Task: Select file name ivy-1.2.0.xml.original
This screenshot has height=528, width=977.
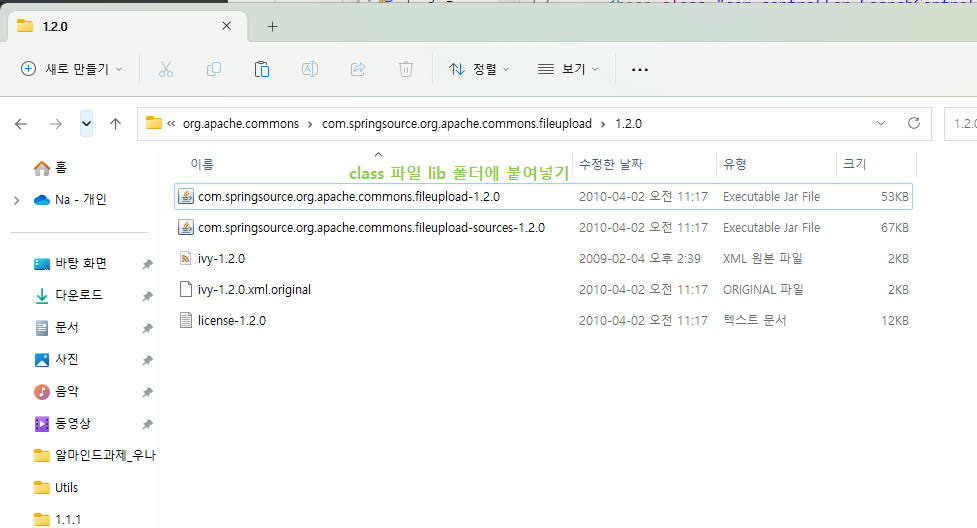Action: tap(254, 289)
